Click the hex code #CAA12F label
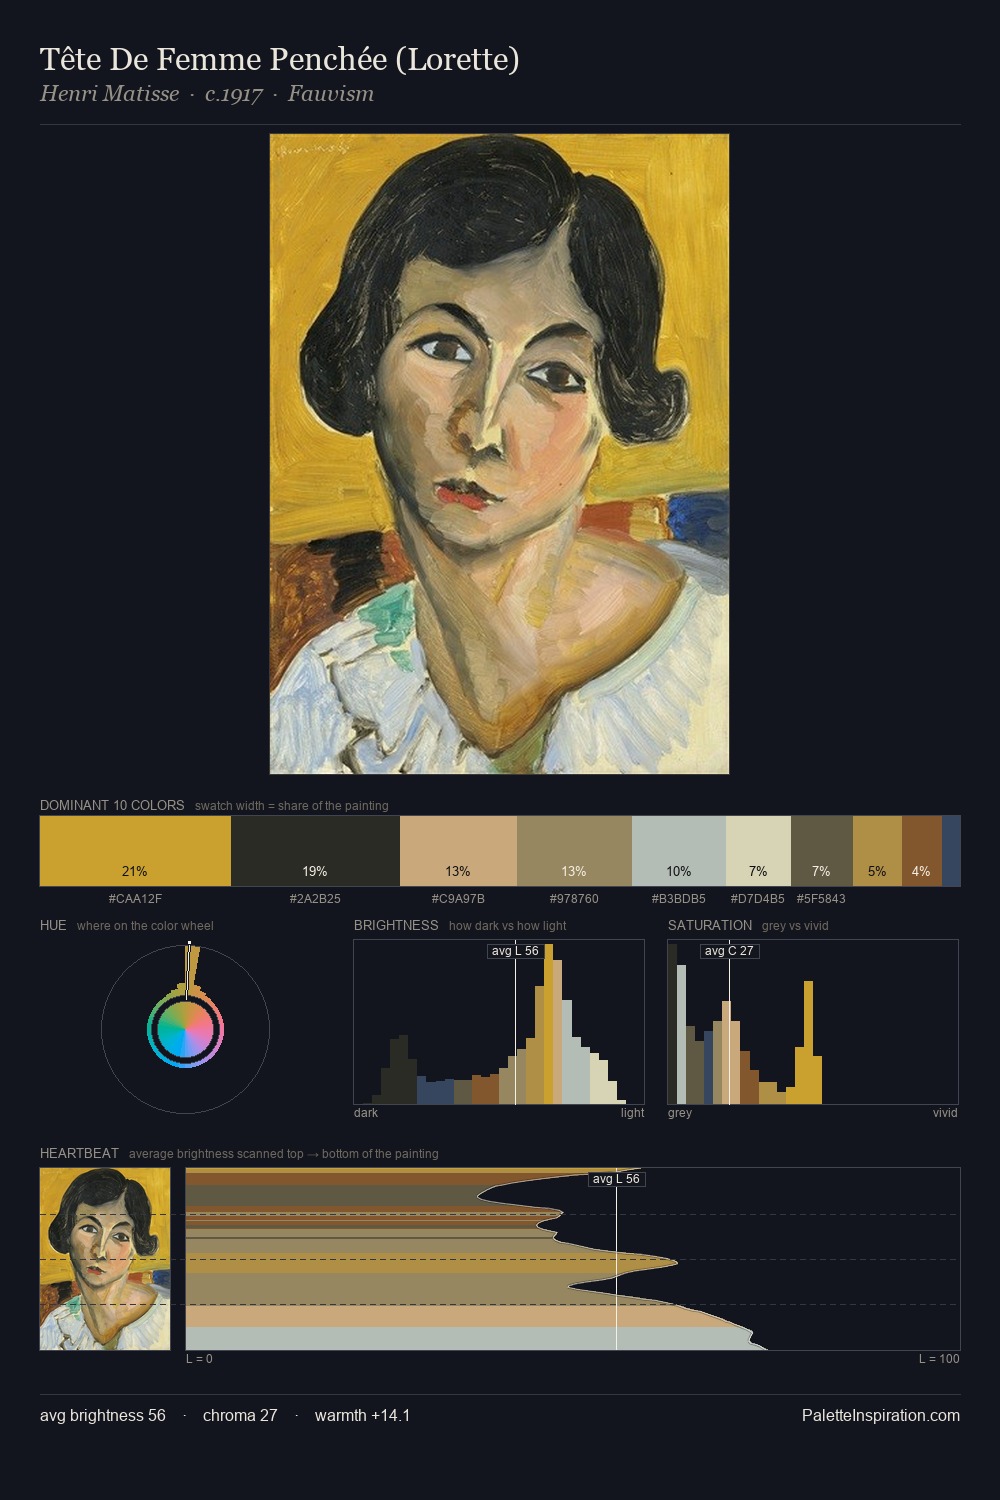Image resolution: width=1000 pixels, height=1500 pixels. (x=135, y=899)
